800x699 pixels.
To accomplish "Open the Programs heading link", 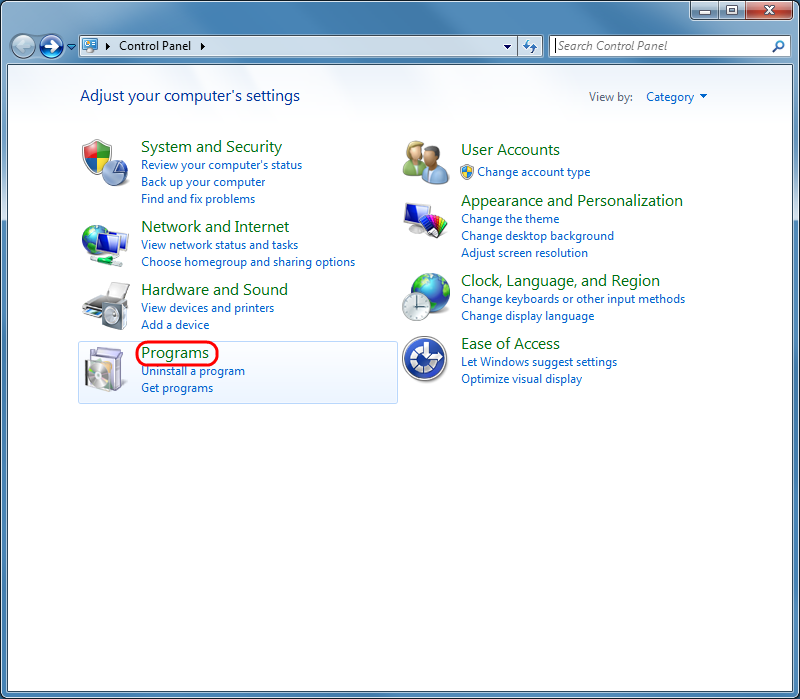I will (175, 353).
